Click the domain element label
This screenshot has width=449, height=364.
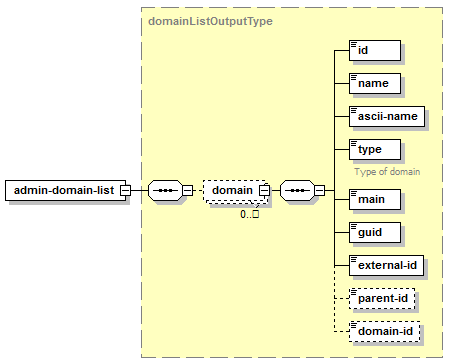[232, 190]
